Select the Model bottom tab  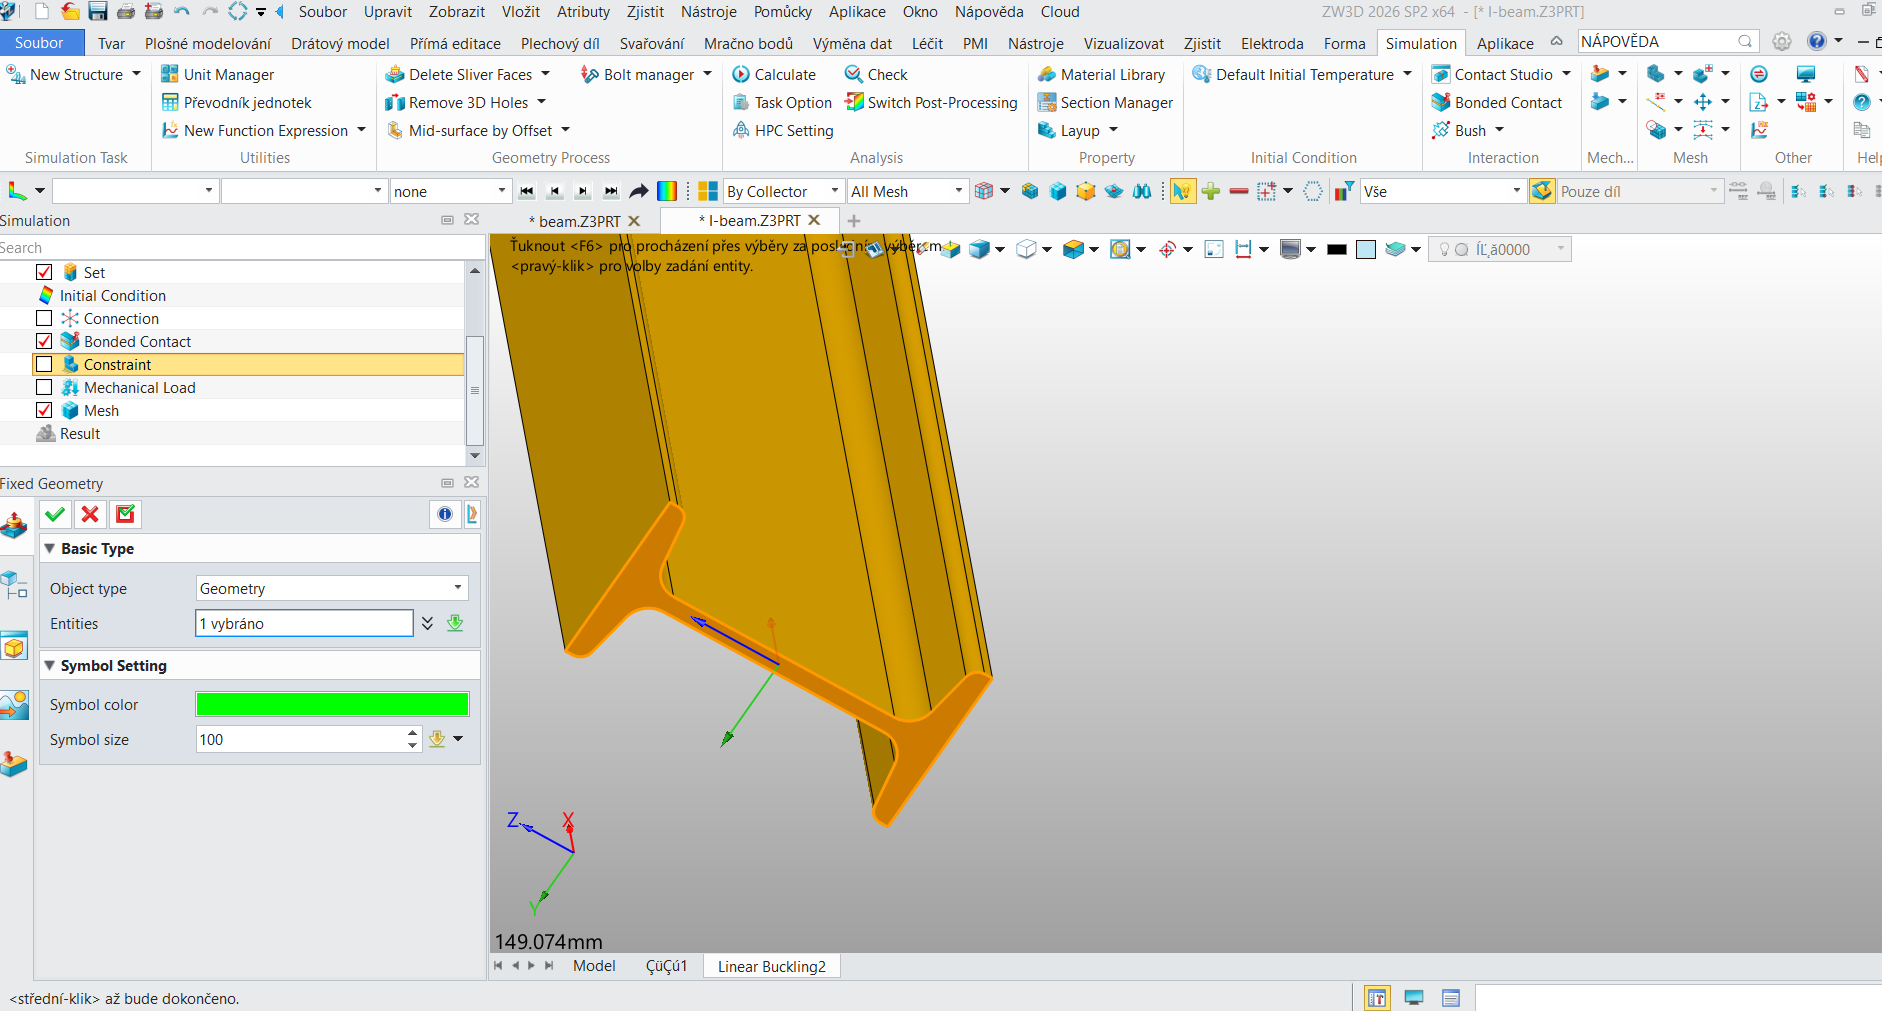(x=594, y=966)
